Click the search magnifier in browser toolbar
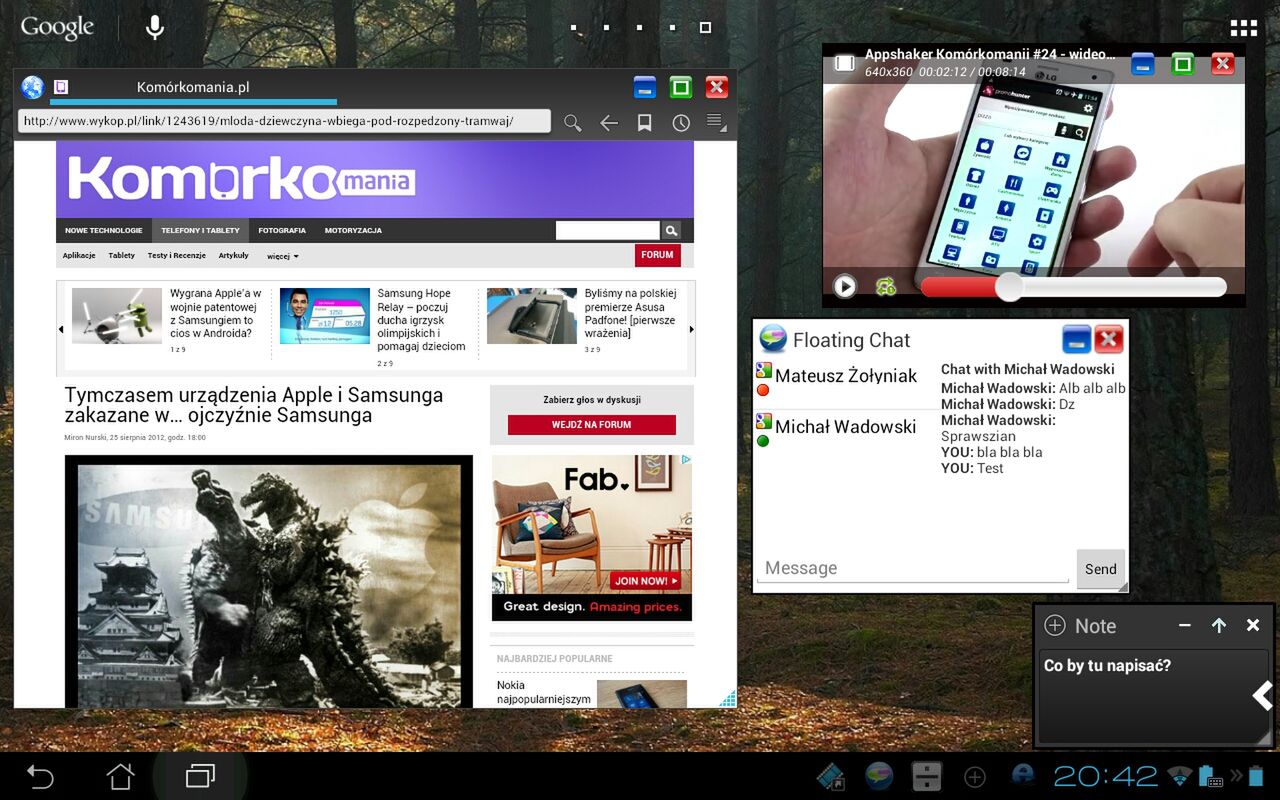1280x800 pixels. [x=572, y=122]
